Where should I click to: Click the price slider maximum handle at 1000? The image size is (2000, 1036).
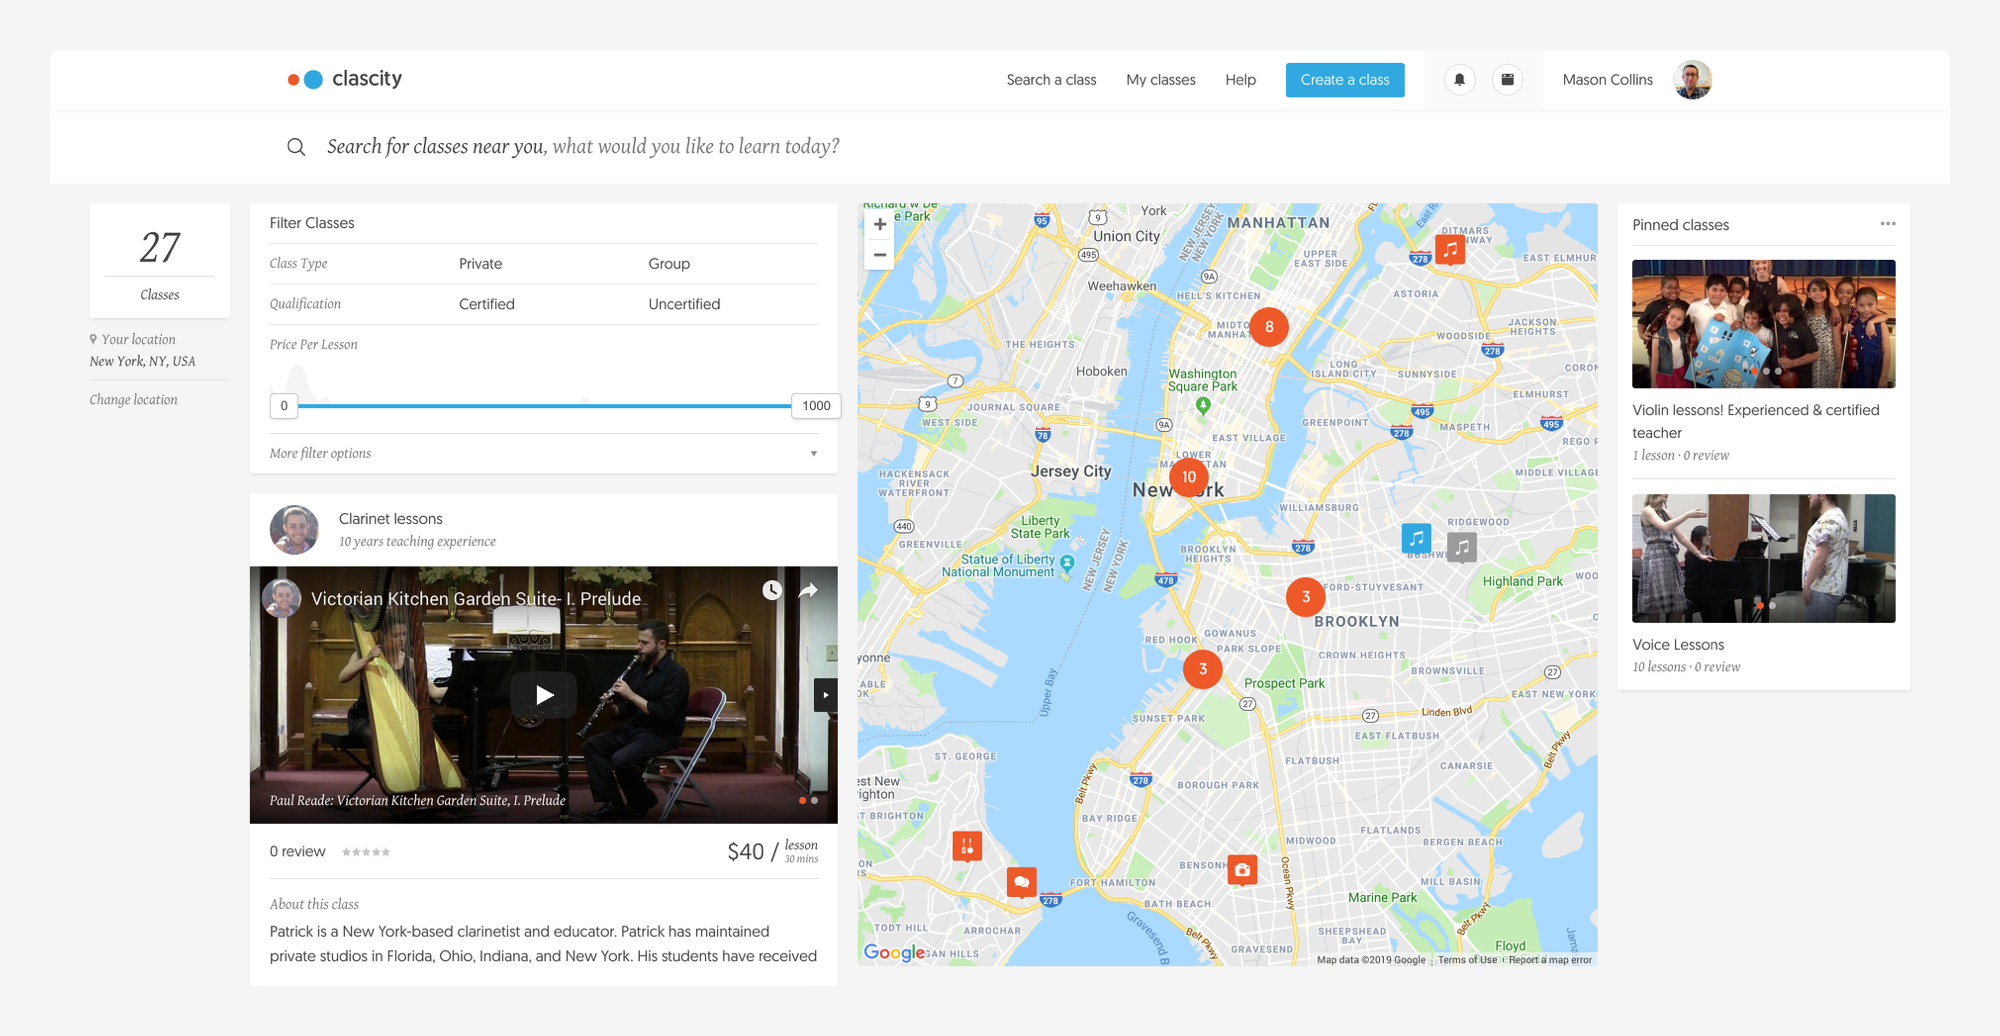pos(816,406)
